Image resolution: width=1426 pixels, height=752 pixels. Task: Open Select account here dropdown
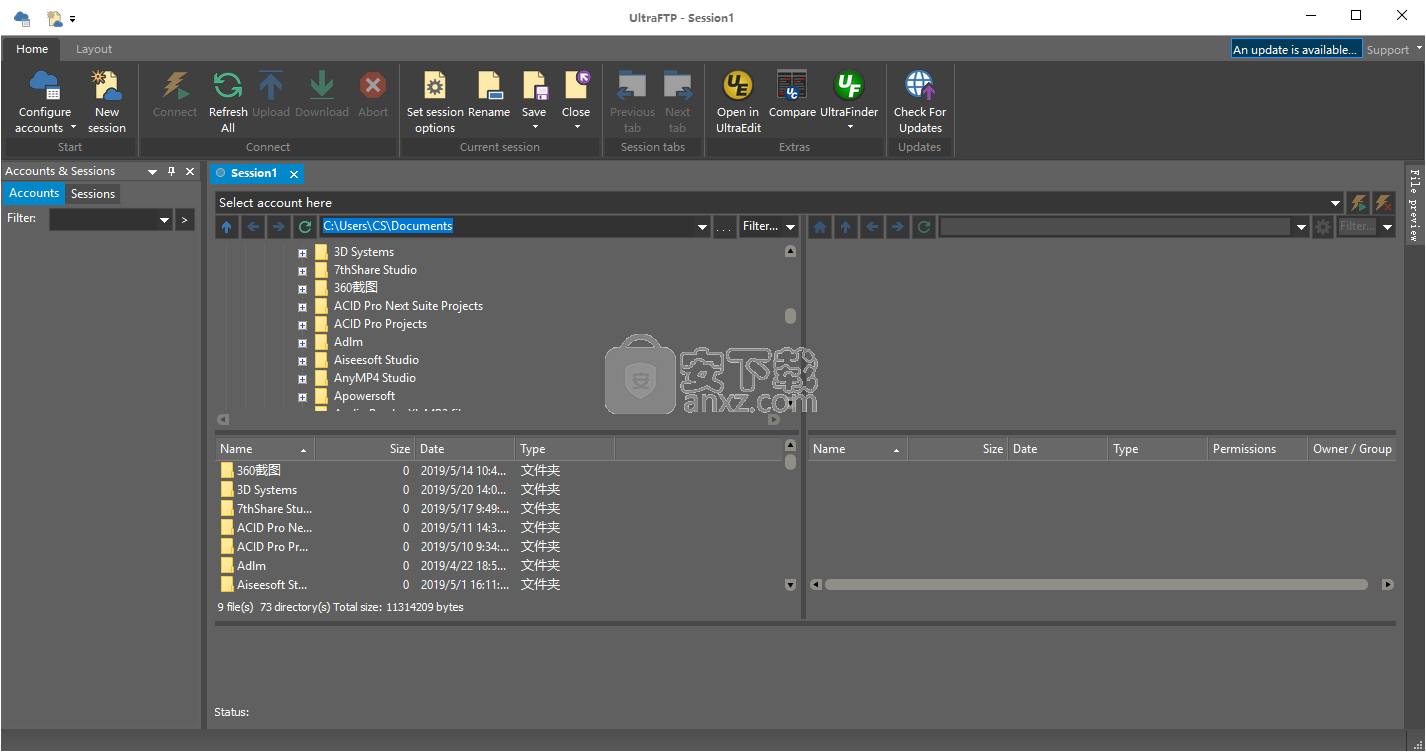(1336, 203)
